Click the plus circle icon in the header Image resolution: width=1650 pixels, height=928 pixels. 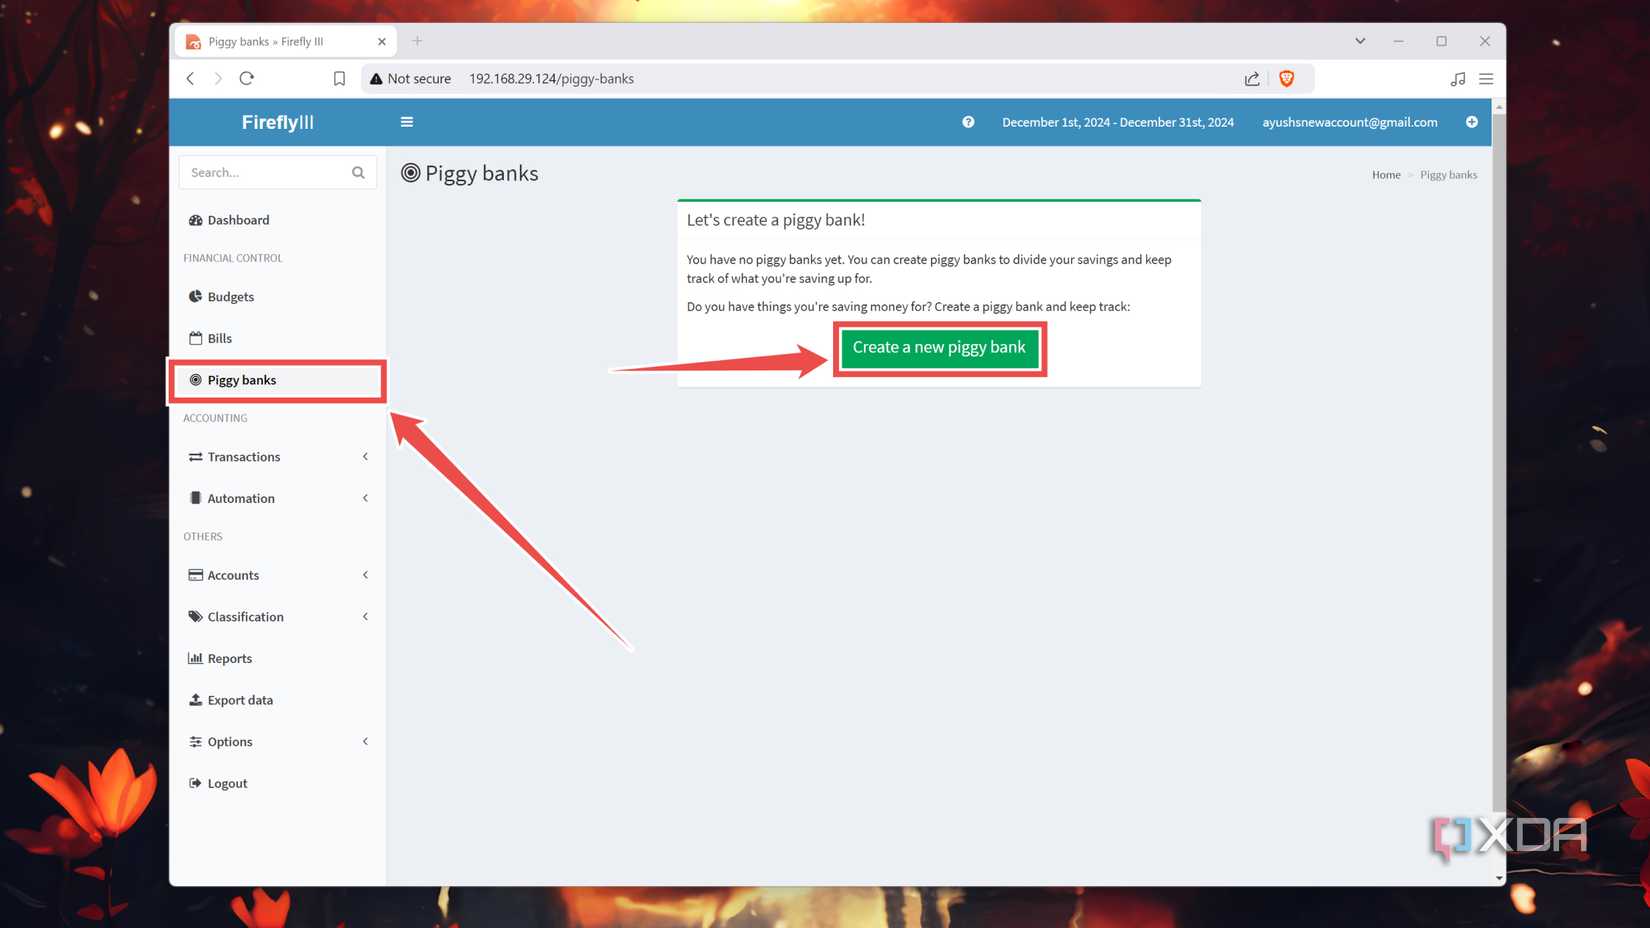tap(1472, 122)
